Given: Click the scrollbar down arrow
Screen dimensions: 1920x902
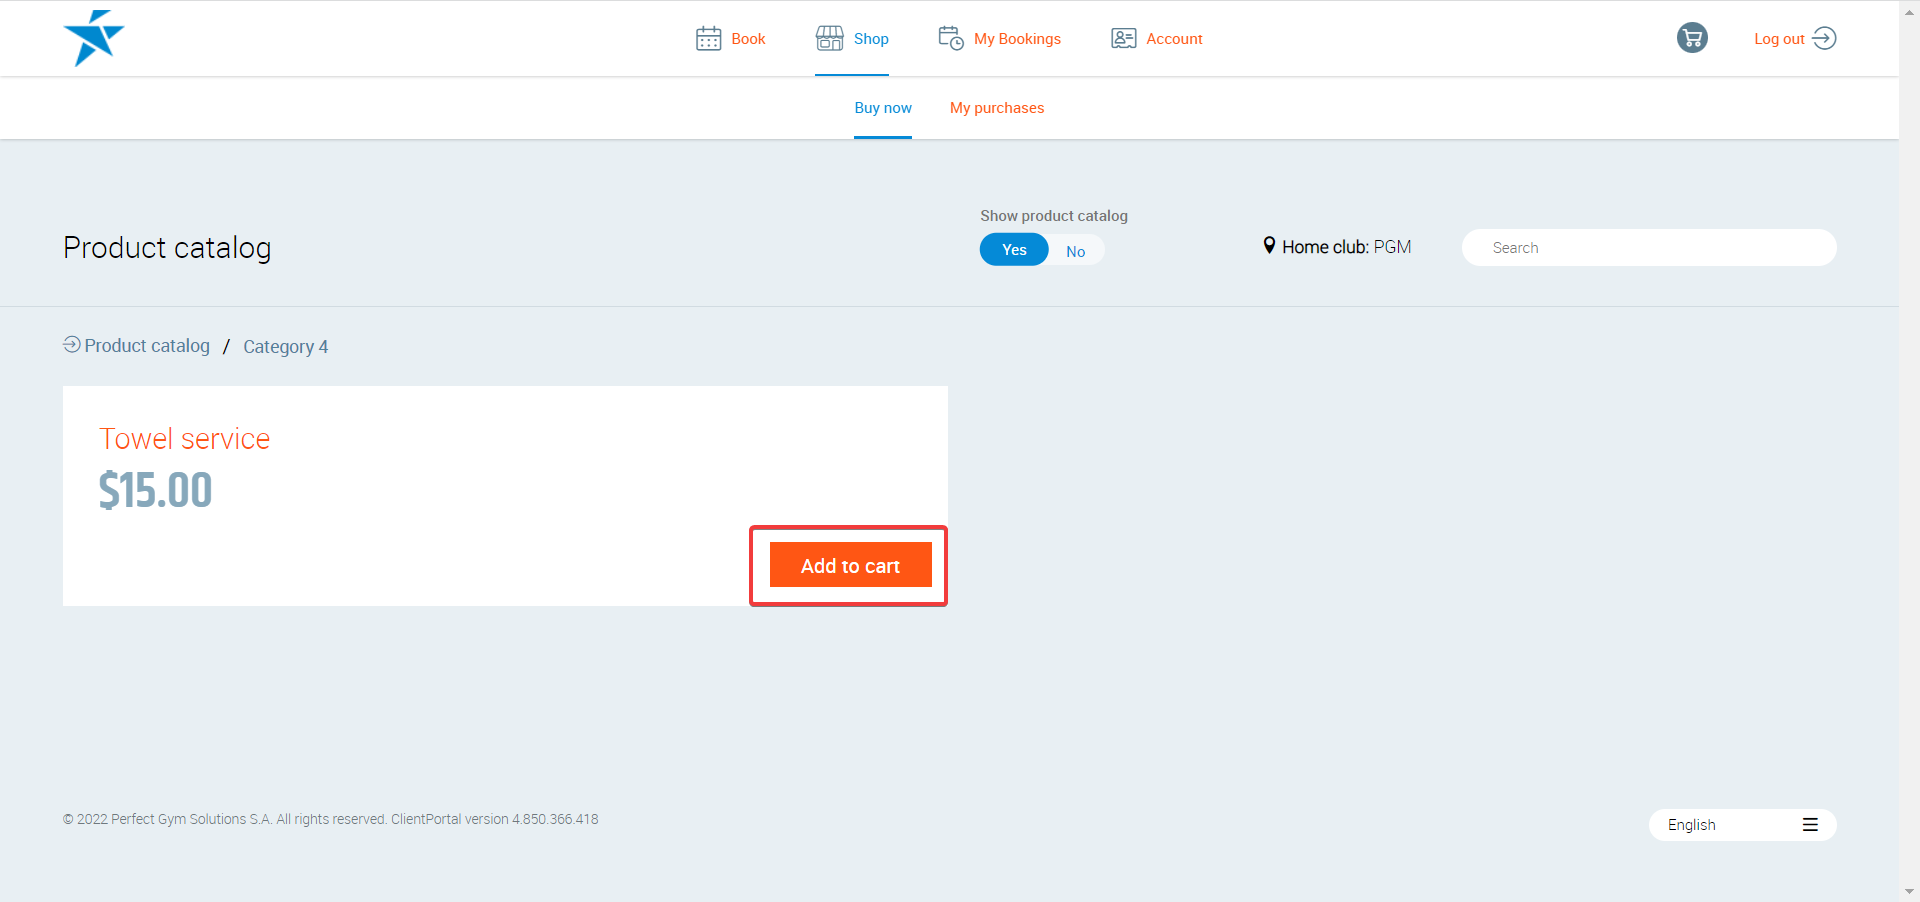Looking at the screenshot, I should 1909,891.
